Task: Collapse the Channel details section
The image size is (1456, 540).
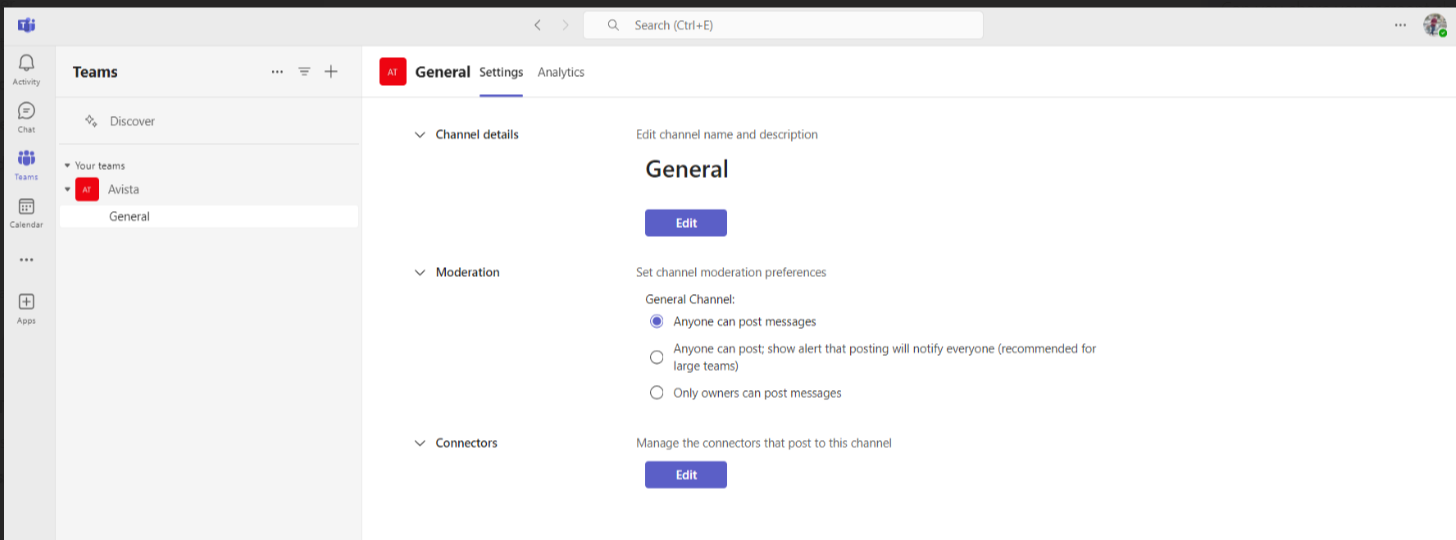Action: click(420, 135)
